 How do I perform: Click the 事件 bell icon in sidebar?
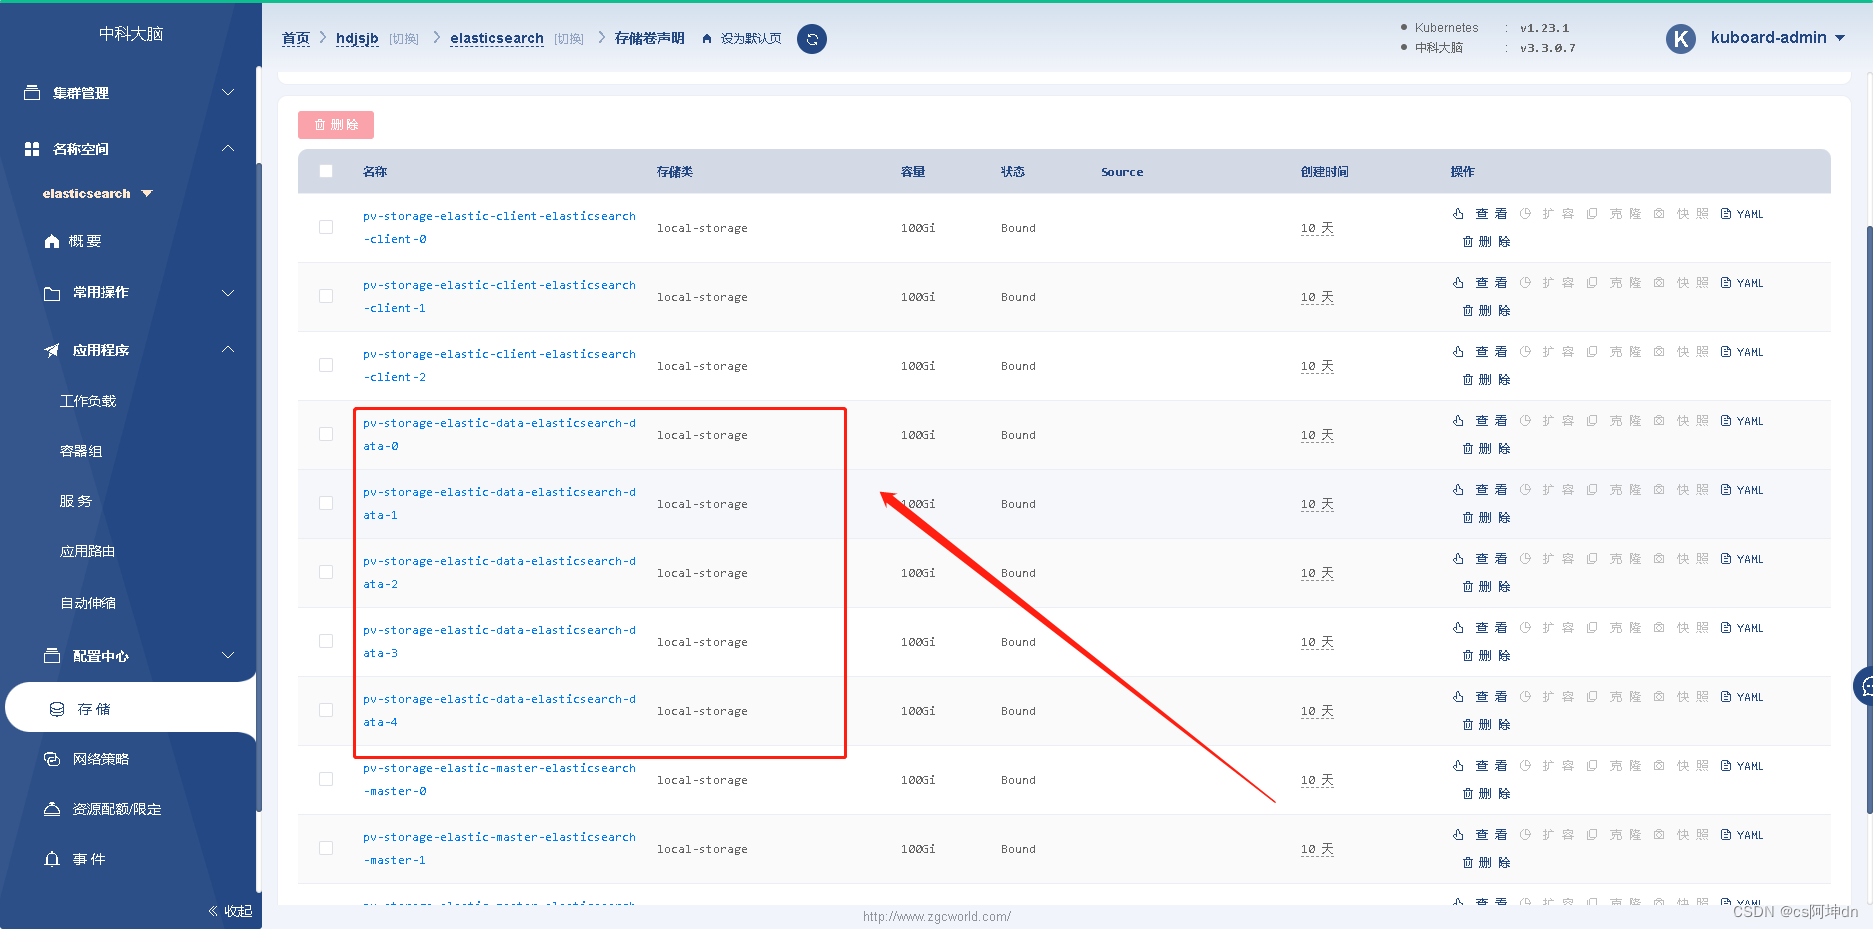pos(52,859)
